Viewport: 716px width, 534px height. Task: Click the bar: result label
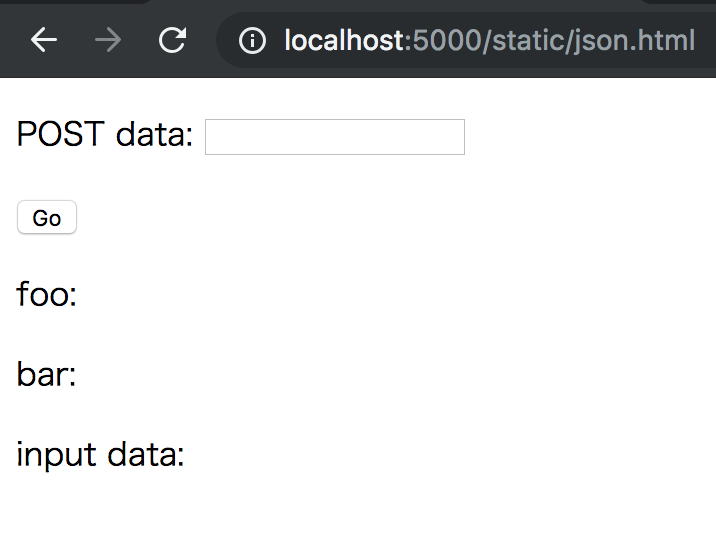point(46,373)
